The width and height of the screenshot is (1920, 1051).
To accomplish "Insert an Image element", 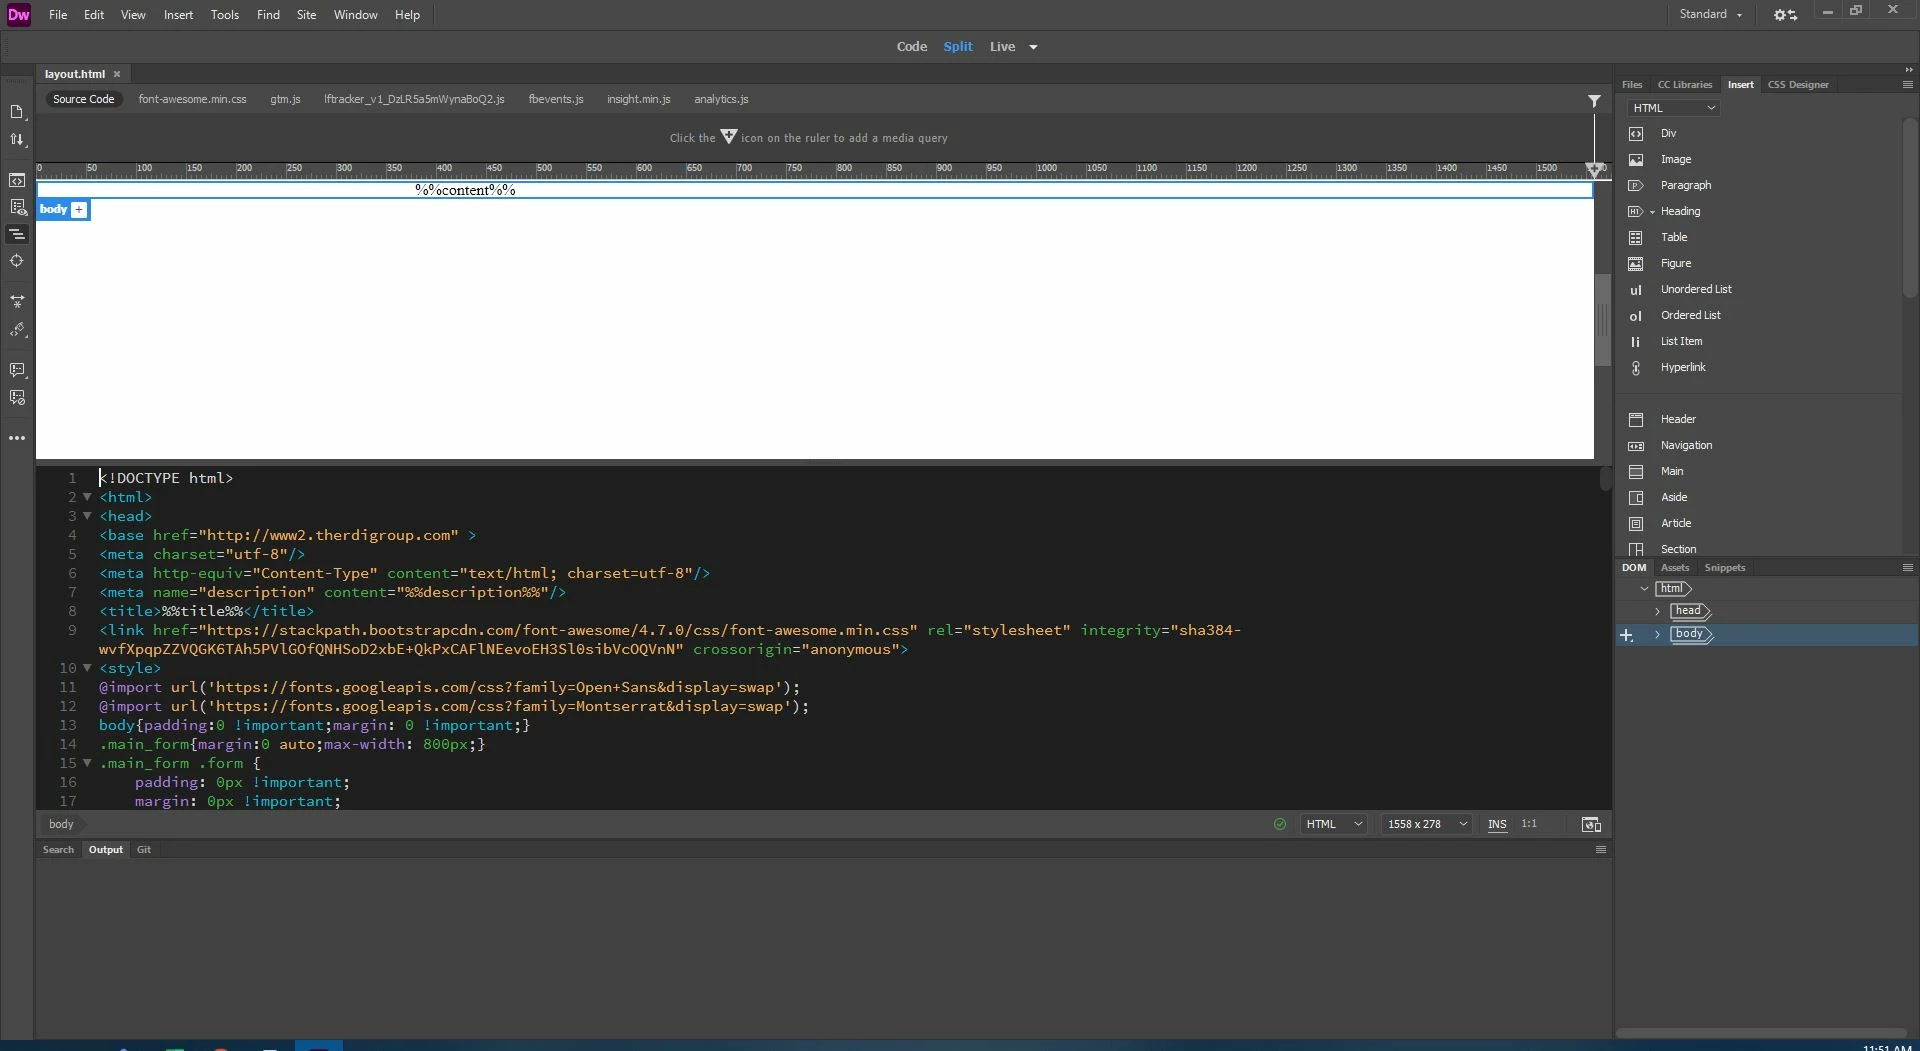I will click(1675, 160).
